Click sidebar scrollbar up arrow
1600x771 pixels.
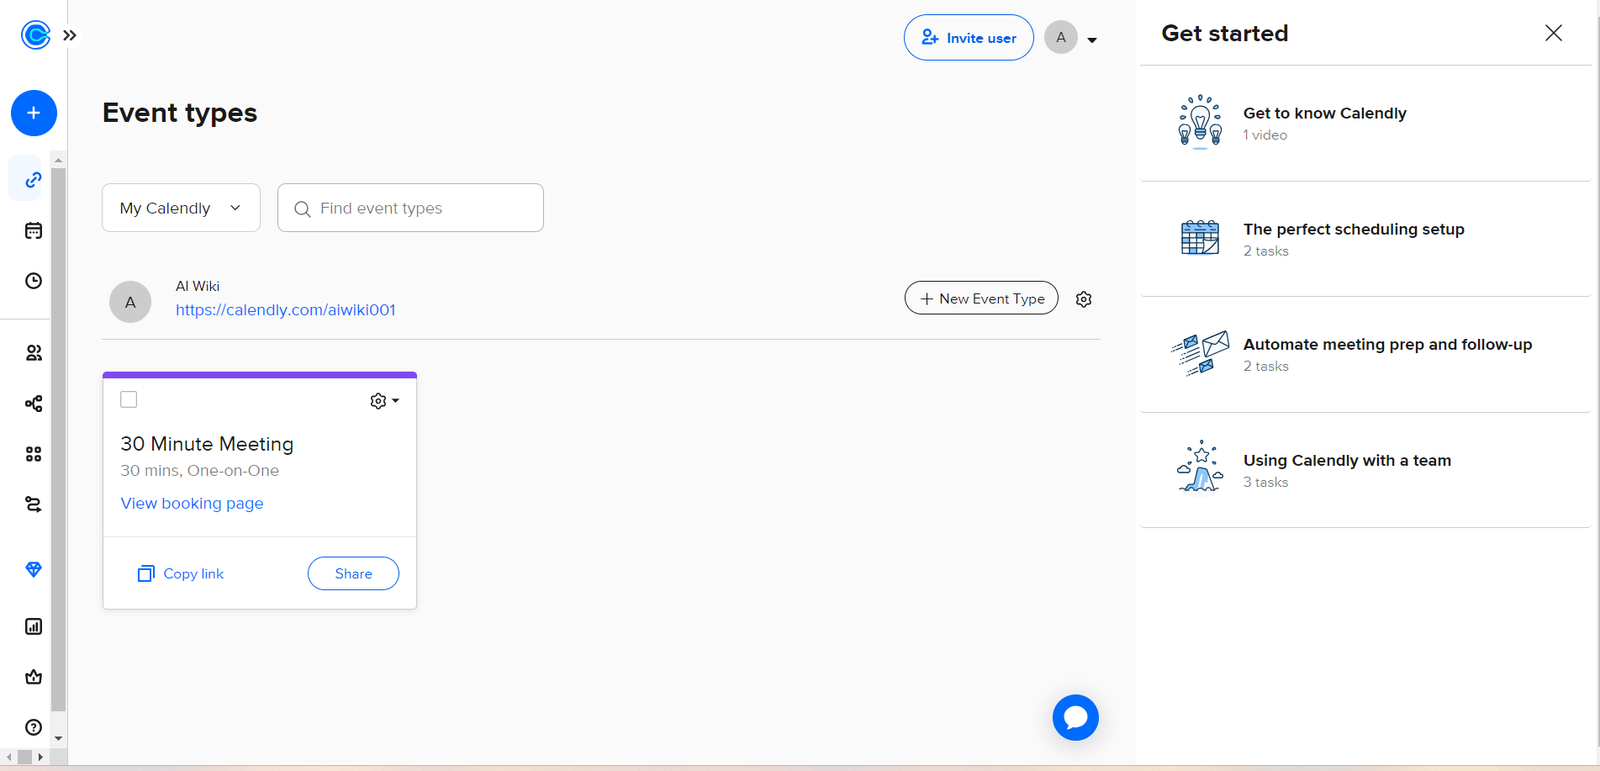coord(58,160)
